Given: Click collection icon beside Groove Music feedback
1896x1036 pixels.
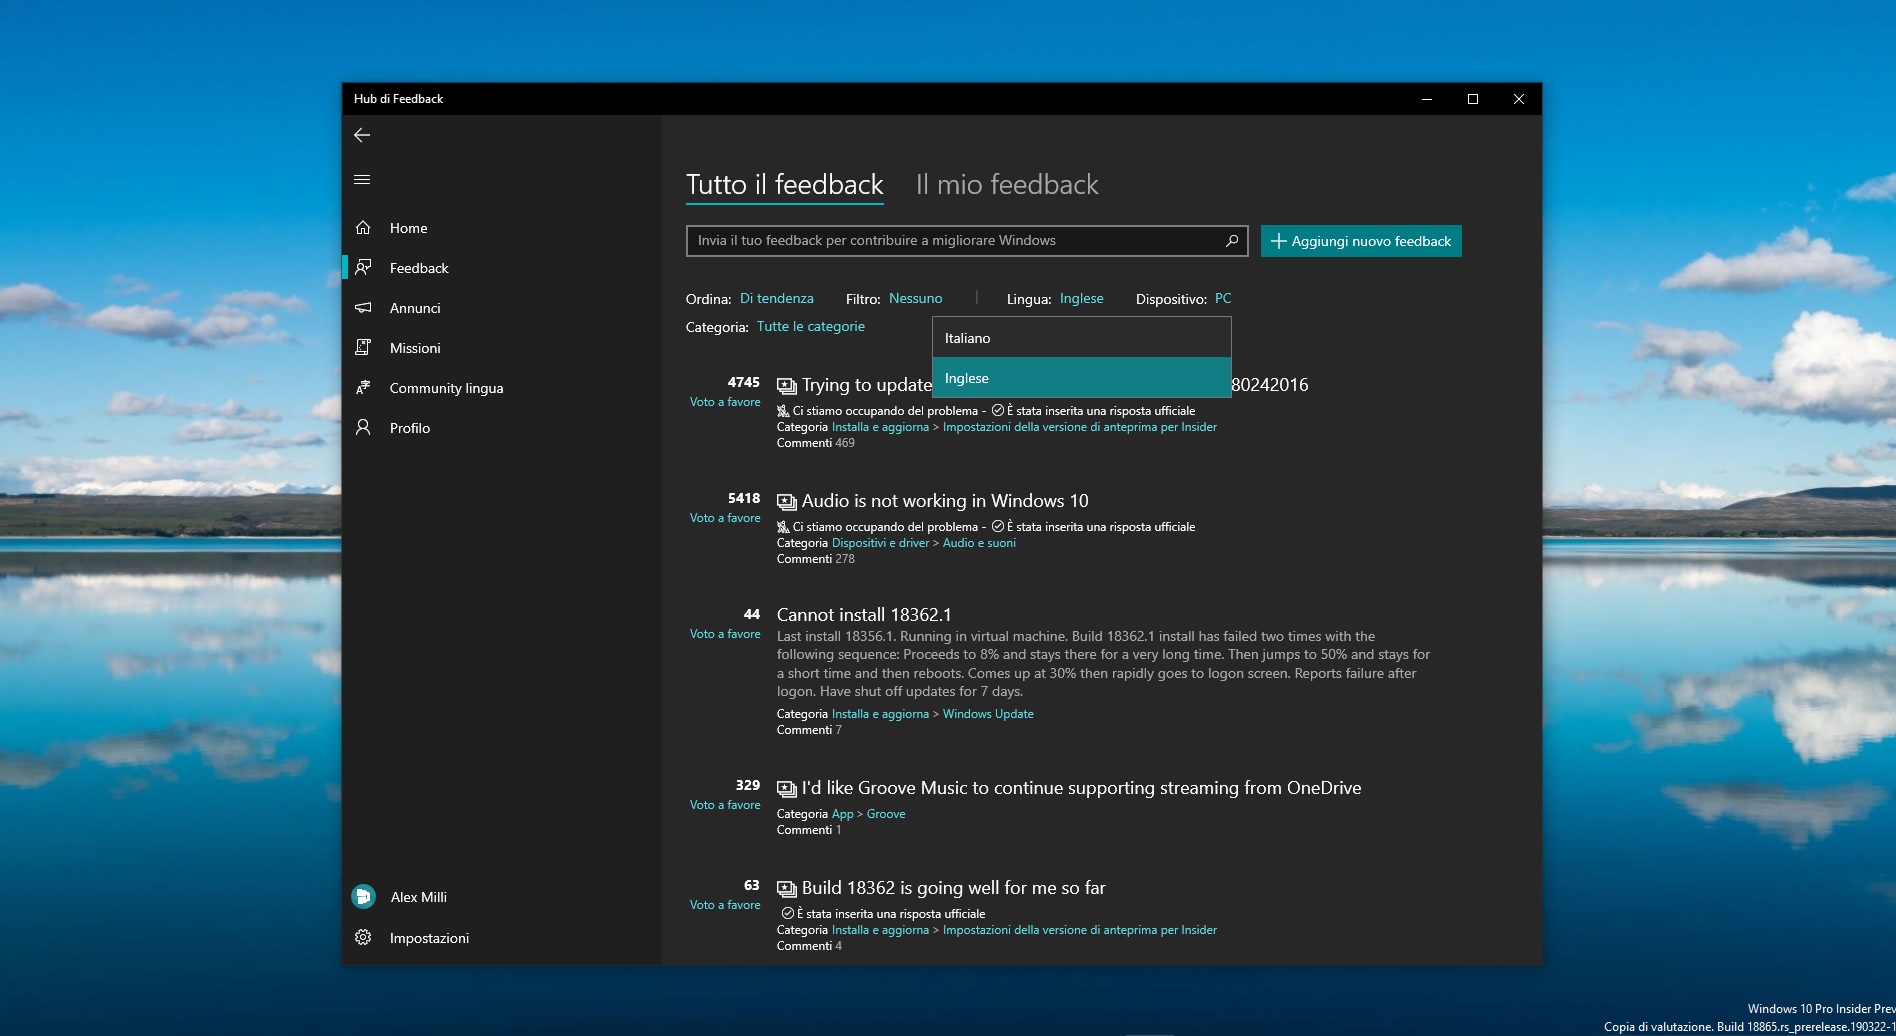Looking at the screenshot, I should 787,789.
